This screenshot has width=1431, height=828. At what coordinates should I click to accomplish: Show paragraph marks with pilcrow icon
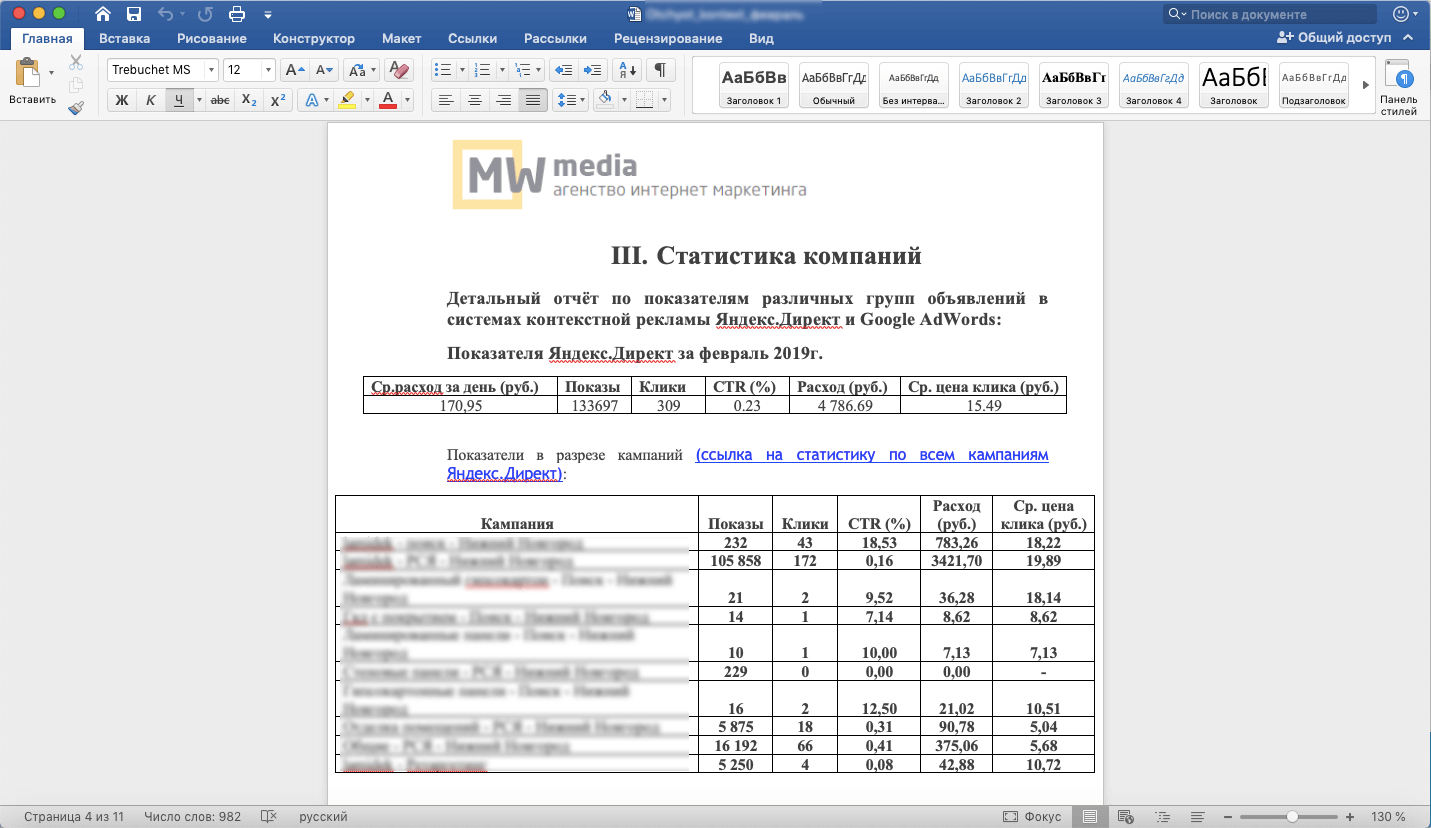click(x=660, y=70)
